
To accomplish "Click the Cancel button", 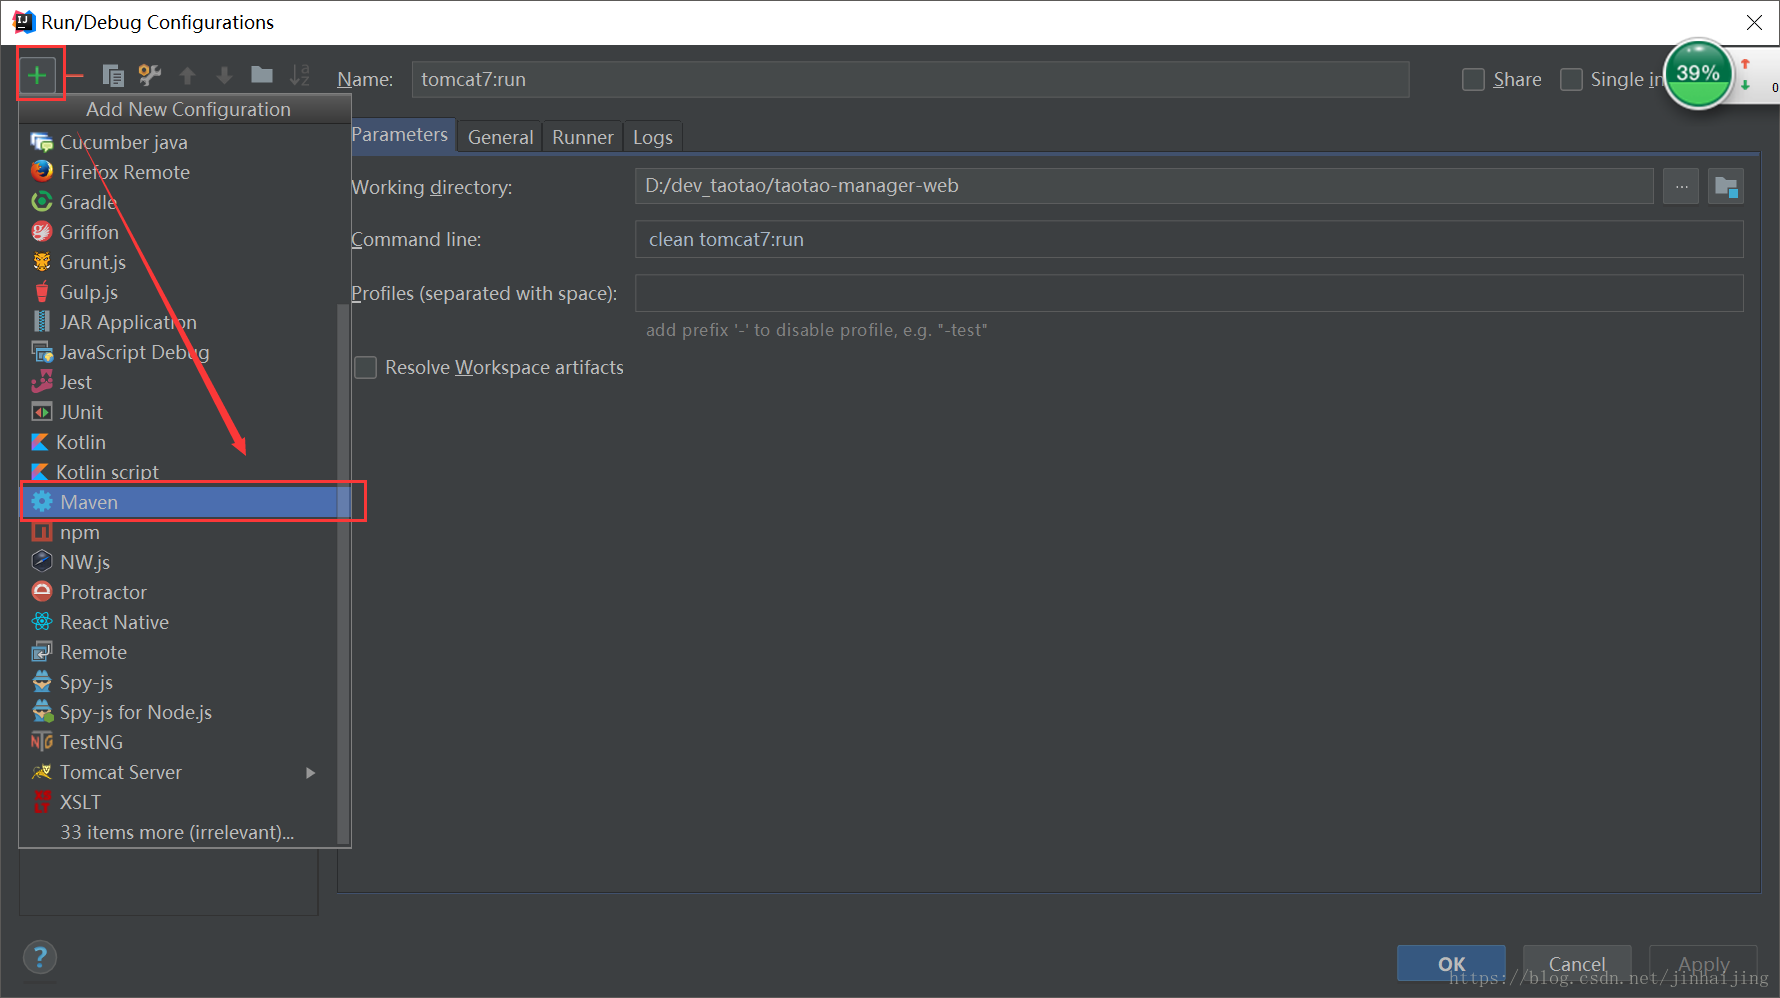I will (1577, 964).
